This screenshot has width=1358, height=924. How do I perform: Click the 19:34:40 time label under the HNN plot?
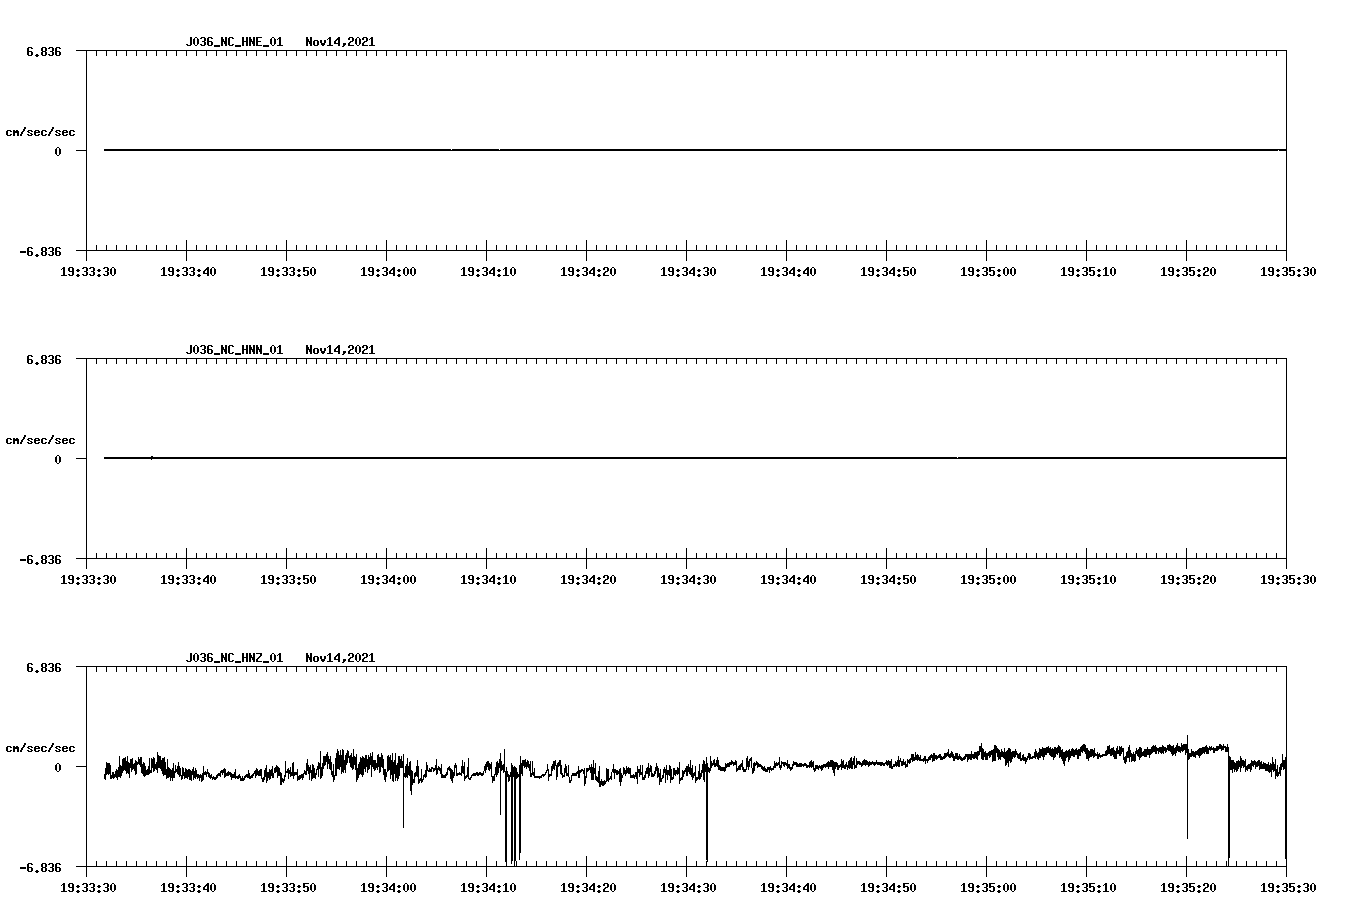tap(788, 579)
